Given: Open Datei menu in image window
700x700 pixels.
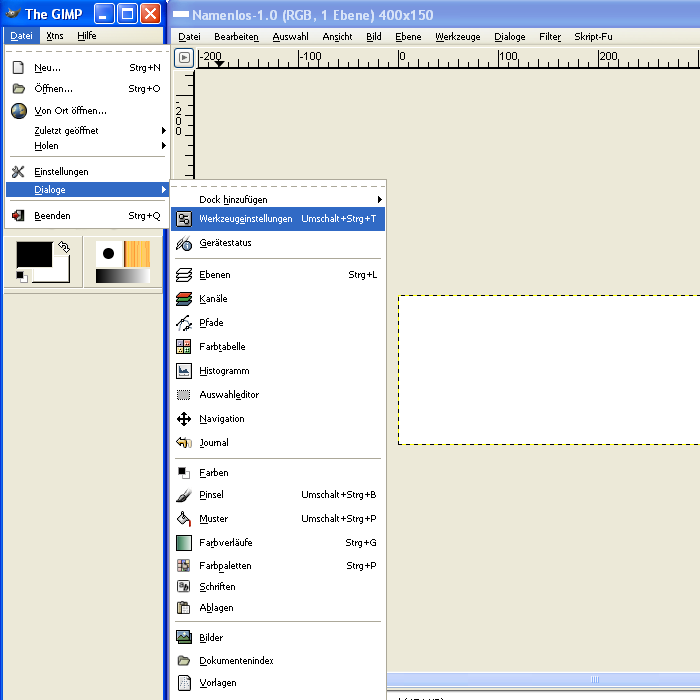Looking at the screenshot, I should point(189,37).
